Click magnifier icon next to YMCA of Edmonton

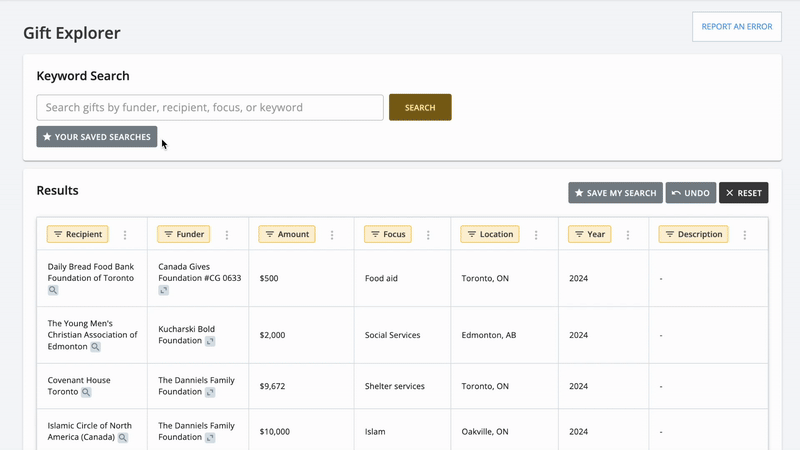pyautogui.click(x=96, y=347)
